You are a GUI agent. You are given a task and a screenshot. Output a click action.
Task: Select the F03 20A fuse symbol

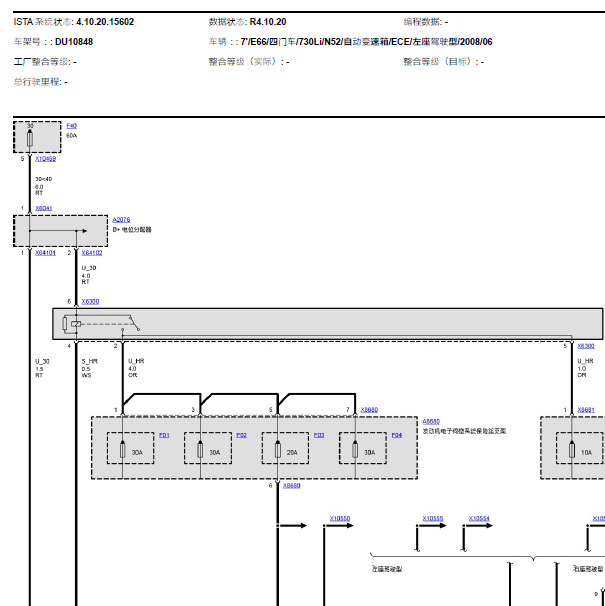278,450
